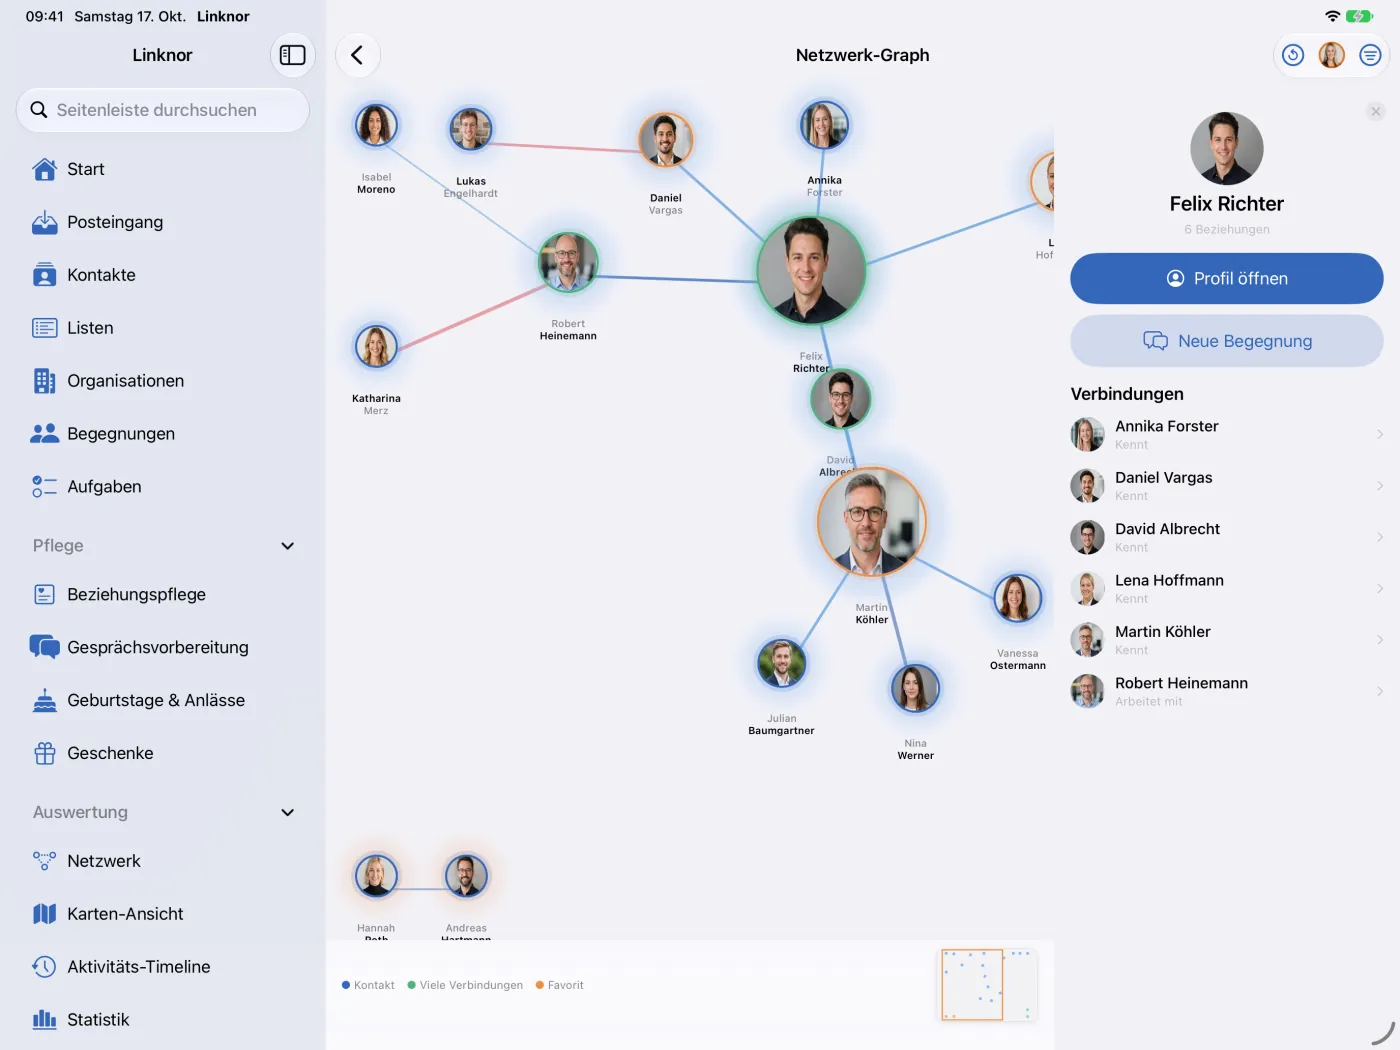Open the Posteingang inbox
Image resolution: width=1400 pixels, height=1050 pixels.
tap(163, 222)
